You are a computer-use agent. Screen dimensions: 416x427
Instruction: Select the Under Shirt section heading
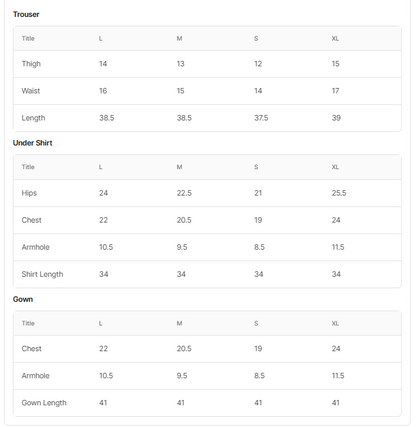33,143
